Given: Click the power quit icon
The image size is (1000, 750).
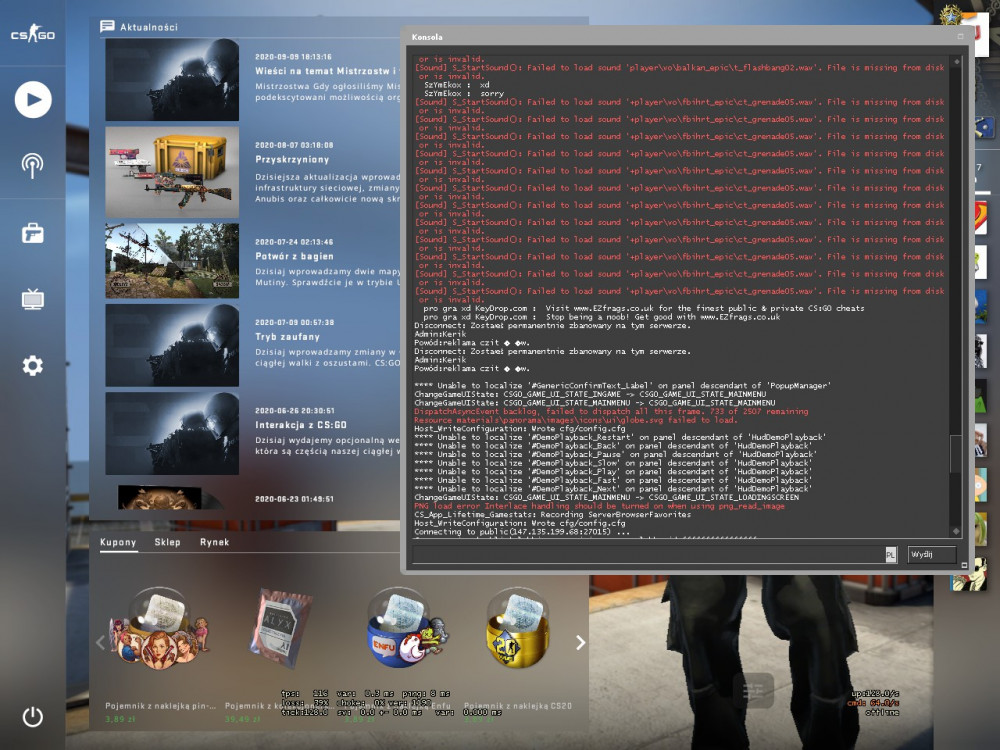Looking at the screenshot, I should point(33,716).
